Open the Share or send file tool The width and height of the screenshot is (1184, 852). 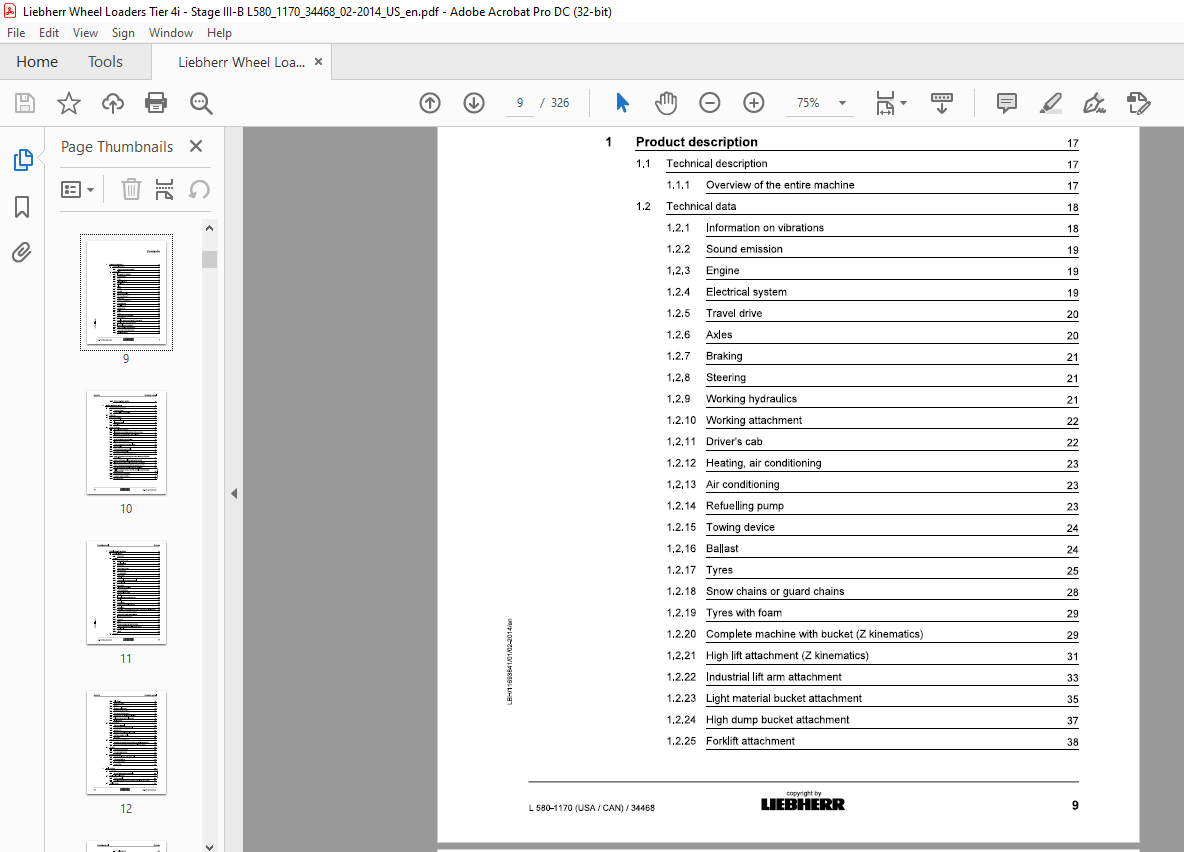[x=1138, y=103]
